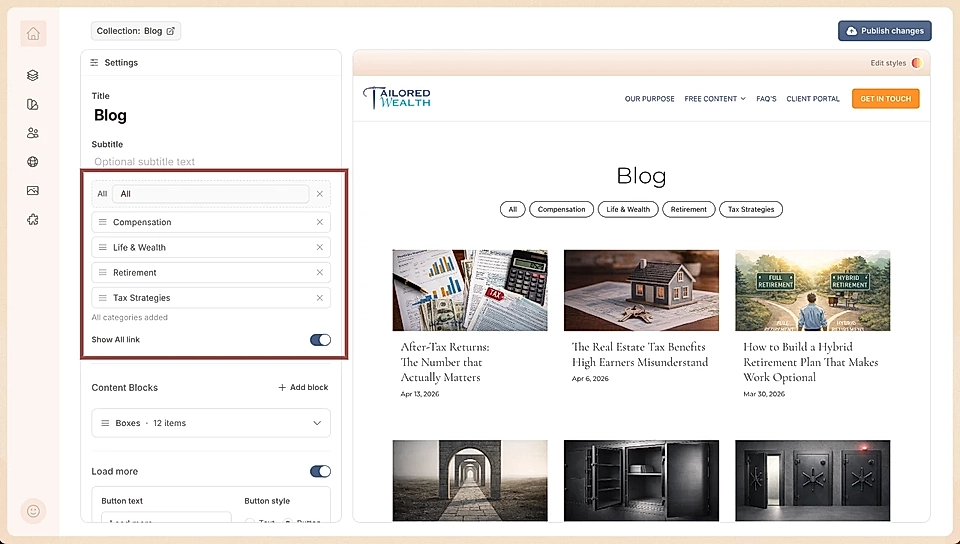Click the Blog title field

point(210,115)
